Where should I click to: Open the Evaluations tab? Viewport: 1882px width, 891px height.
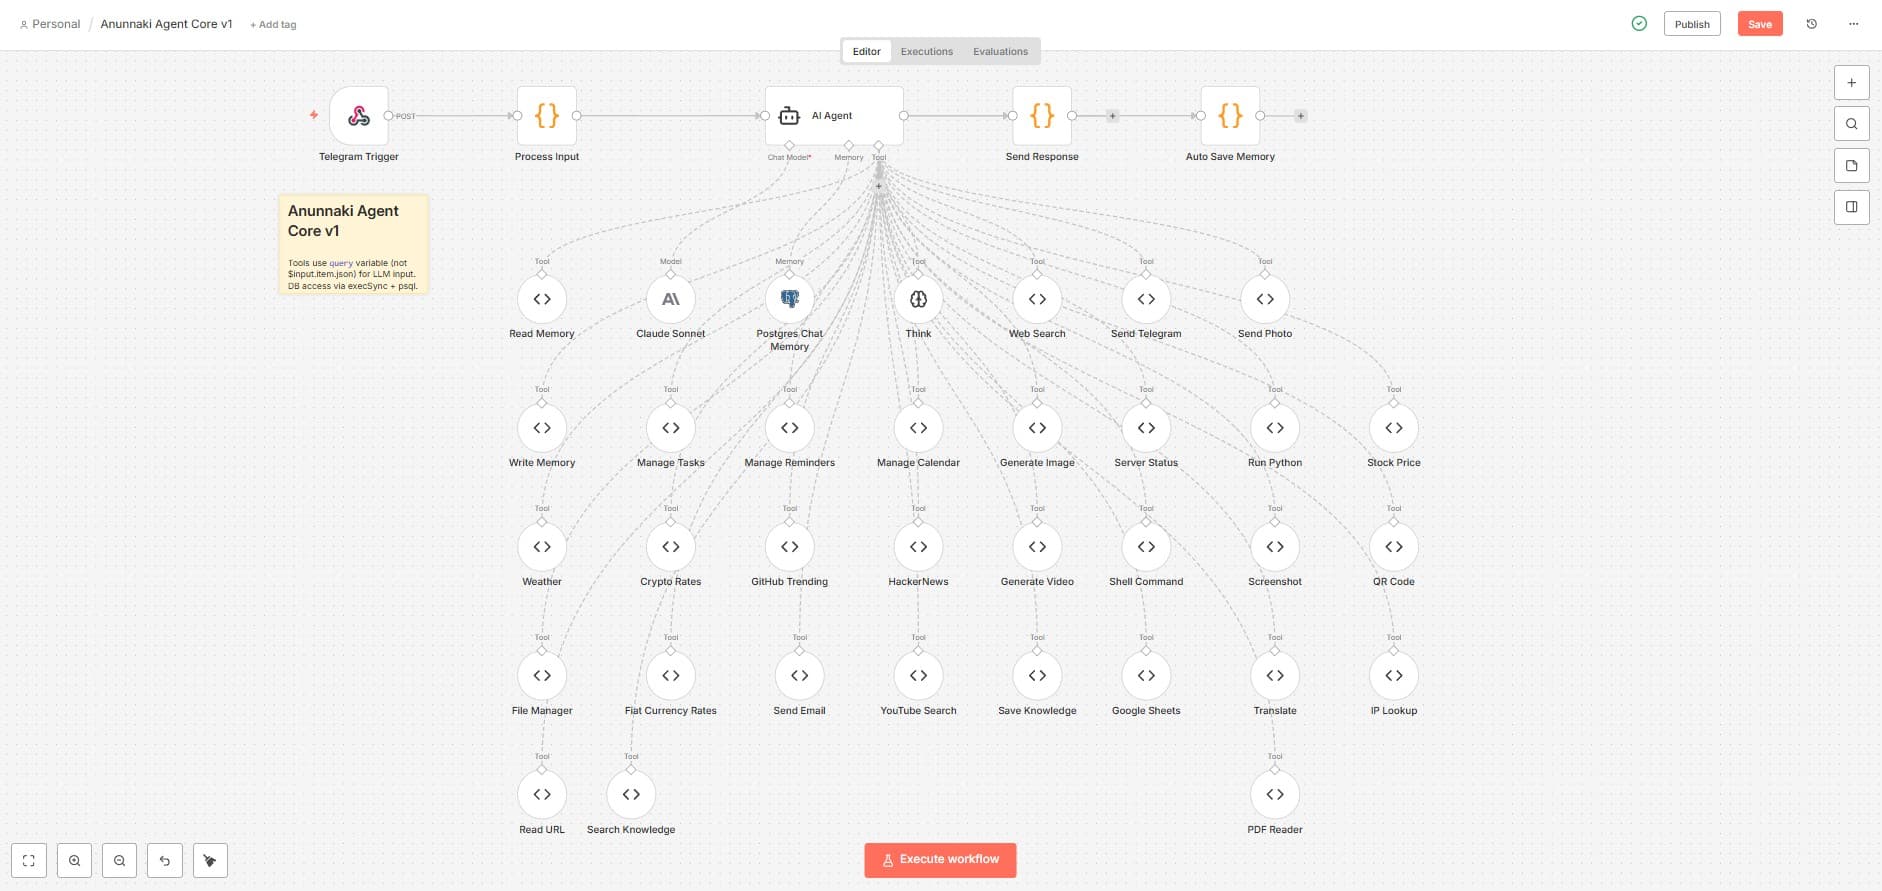pos(1000,52)
